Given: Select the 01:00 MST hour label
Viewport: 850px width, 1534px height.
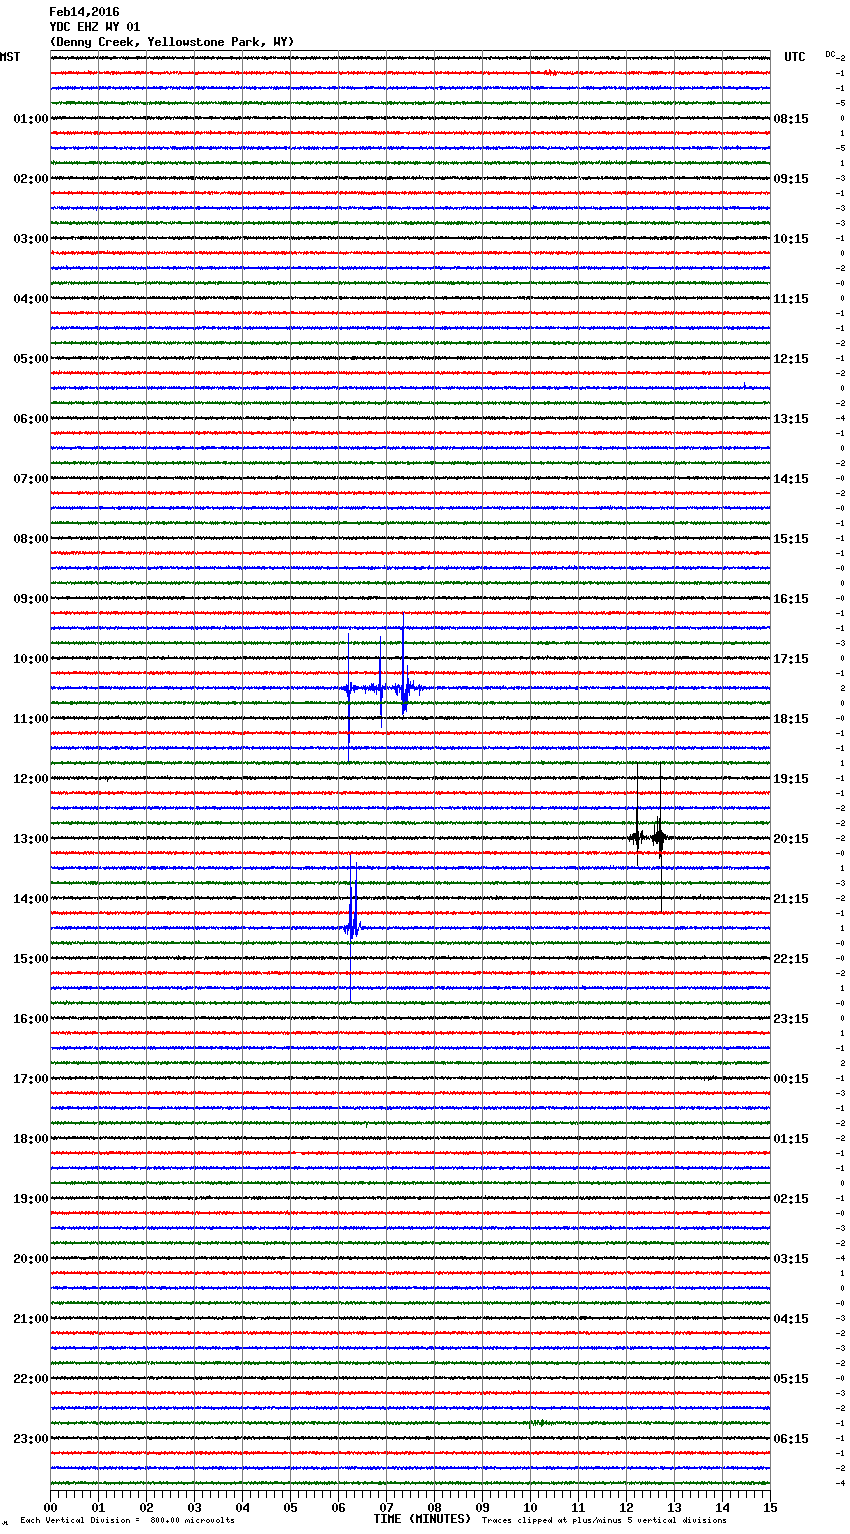Looking at the screenshot, I should click(30, 119).
